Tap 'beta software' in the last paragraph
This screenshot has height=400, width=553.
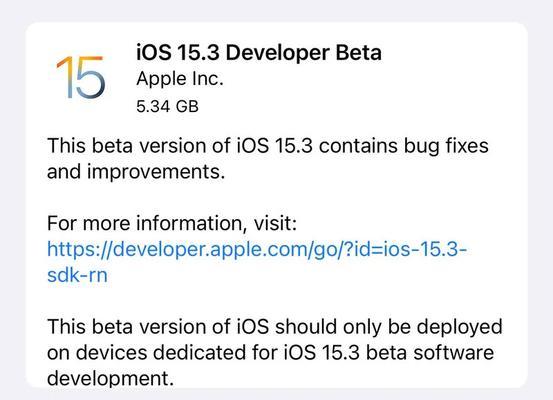(430, 352)
